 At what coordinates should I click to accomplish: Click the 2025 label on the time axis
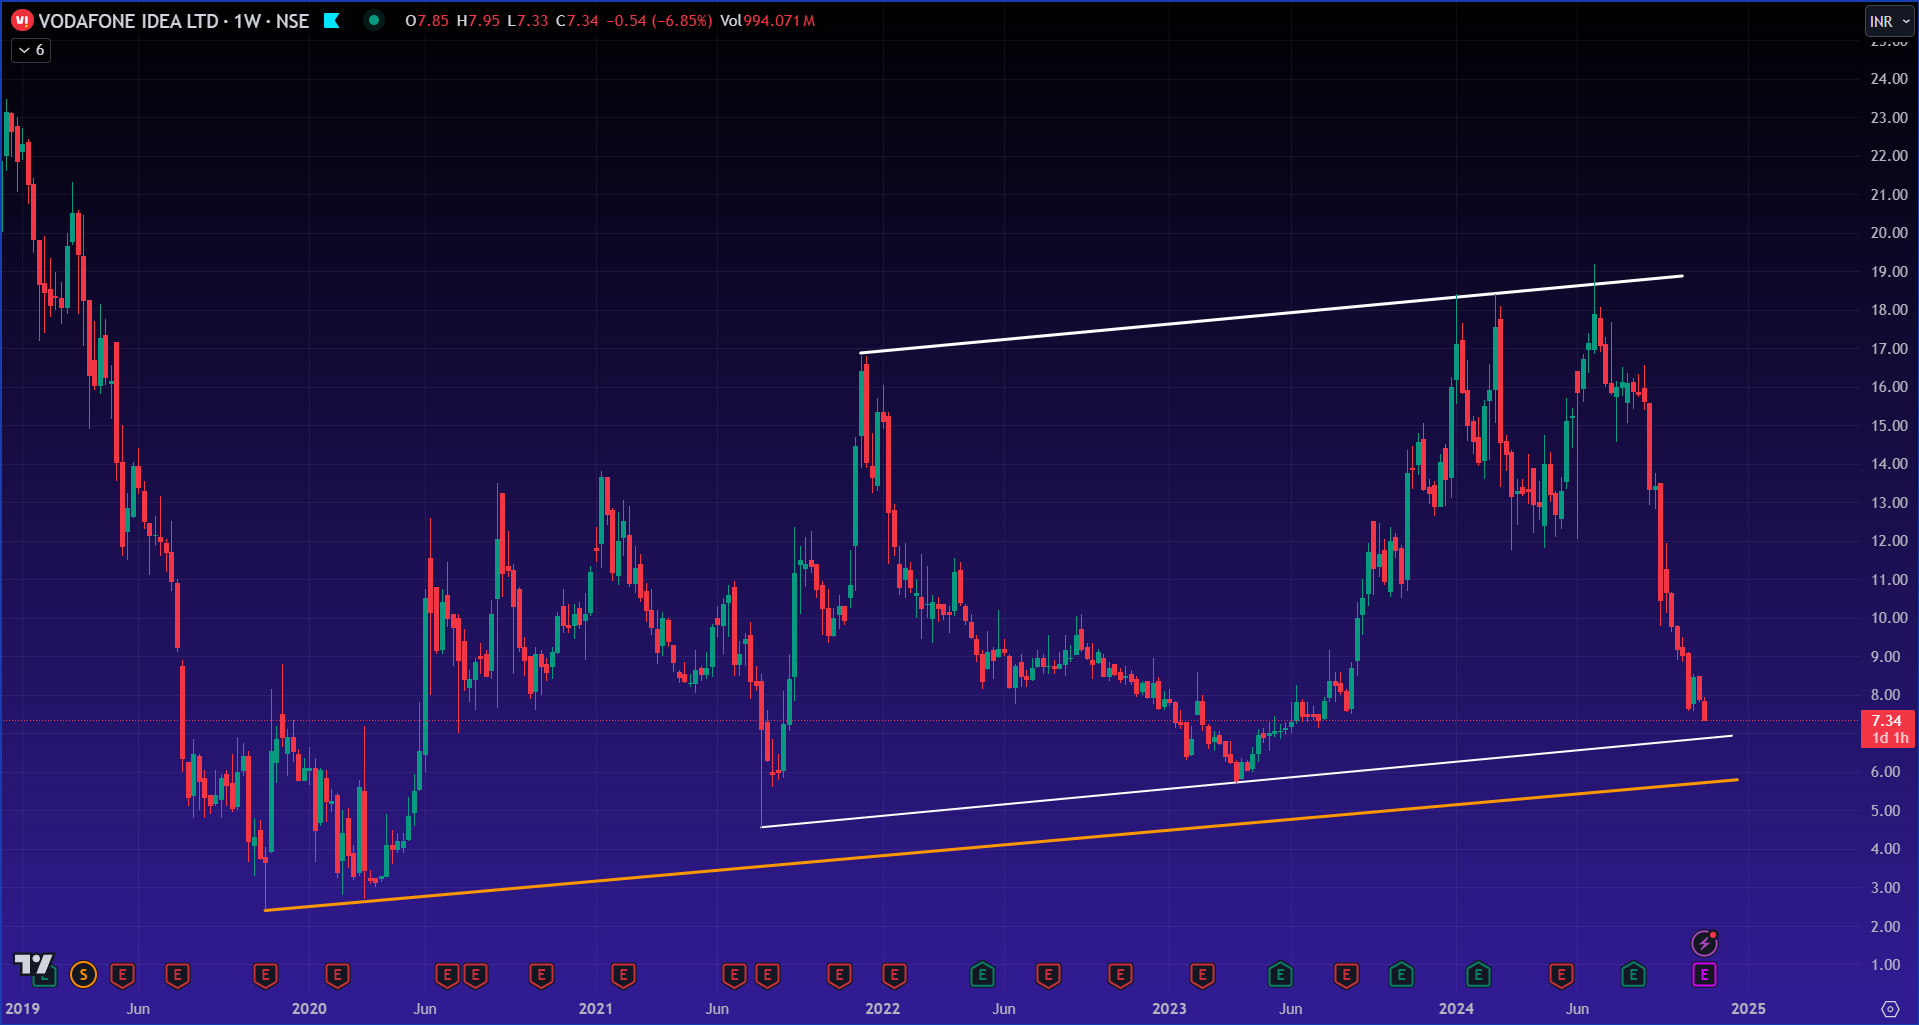(x=1748, y=1008)
